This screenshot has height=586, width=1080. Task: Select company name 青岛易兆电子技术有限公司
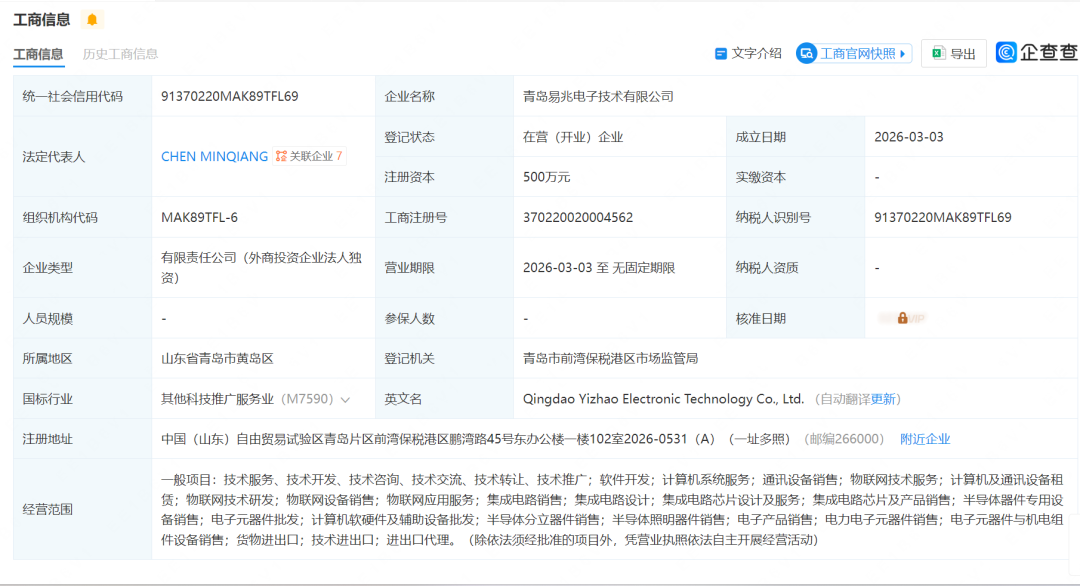click(598, 96)
